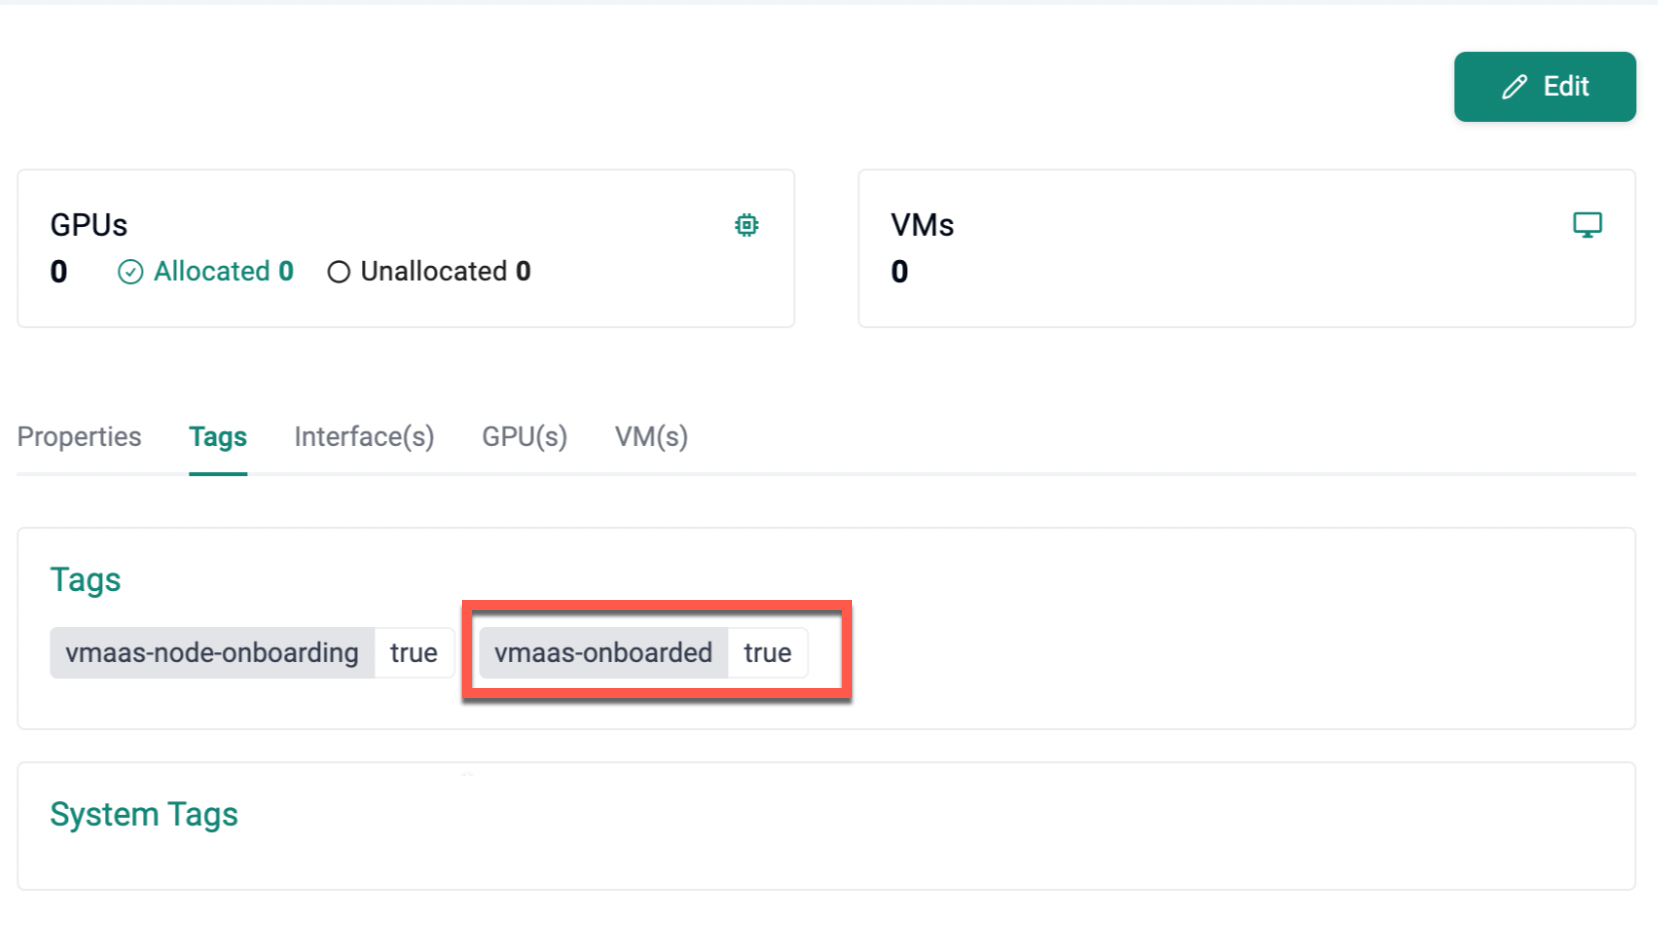Click the Edit button
Viewport: 1658px width, 944px height.
(x=1544, y=87)
